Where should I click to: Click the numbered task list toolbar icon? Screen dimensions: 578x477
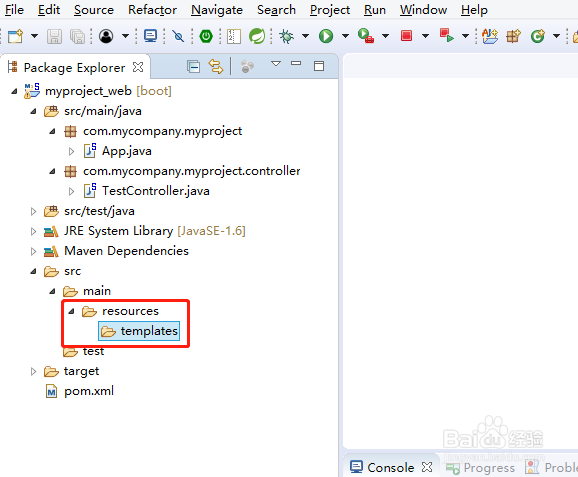(234, 36)
